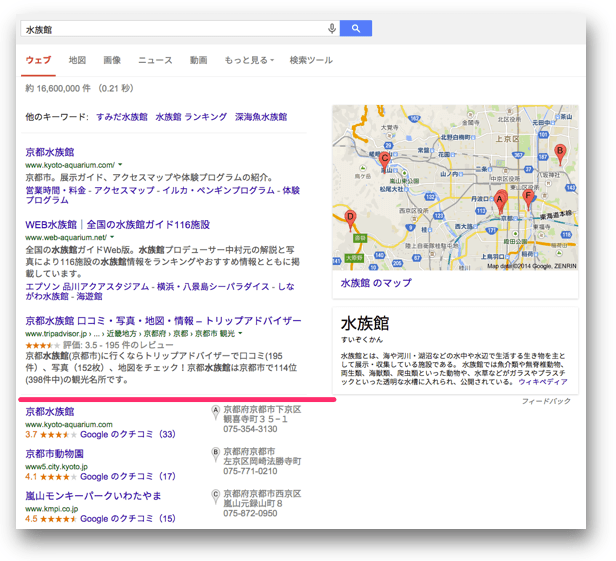Click address 京都府京都市下京区 text

click(x=262, y=410)
